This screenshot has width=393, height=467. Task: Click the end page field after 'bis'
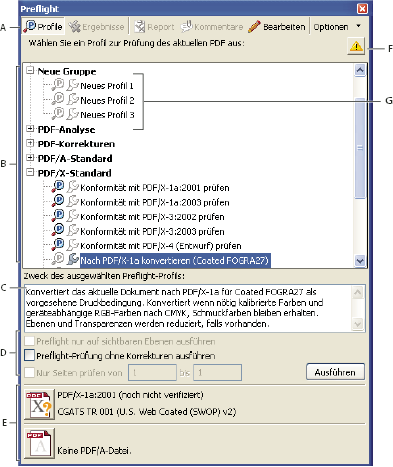coord(218,372)
